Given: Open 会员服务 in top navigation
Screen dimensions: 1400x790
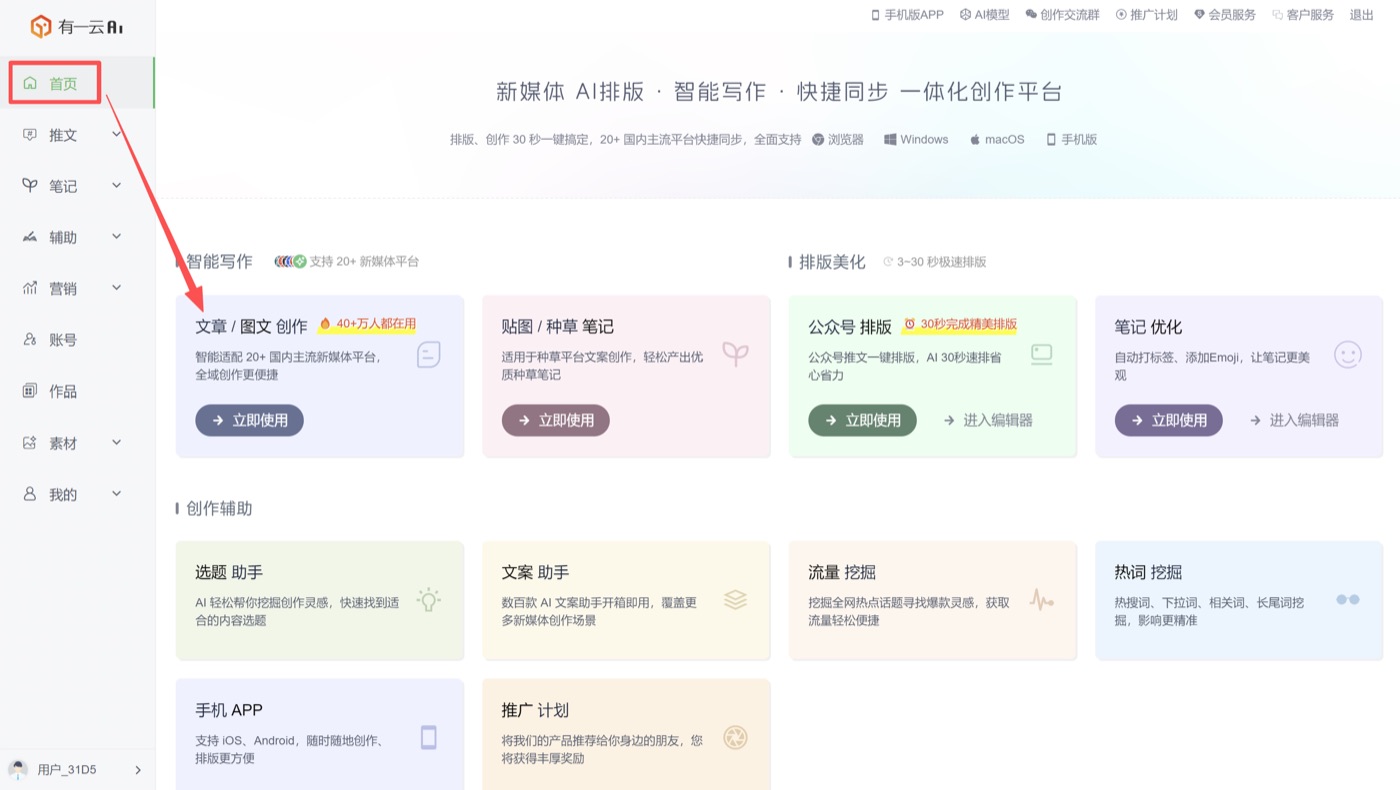Looking at the screenshot, I should pos(1225,15).
